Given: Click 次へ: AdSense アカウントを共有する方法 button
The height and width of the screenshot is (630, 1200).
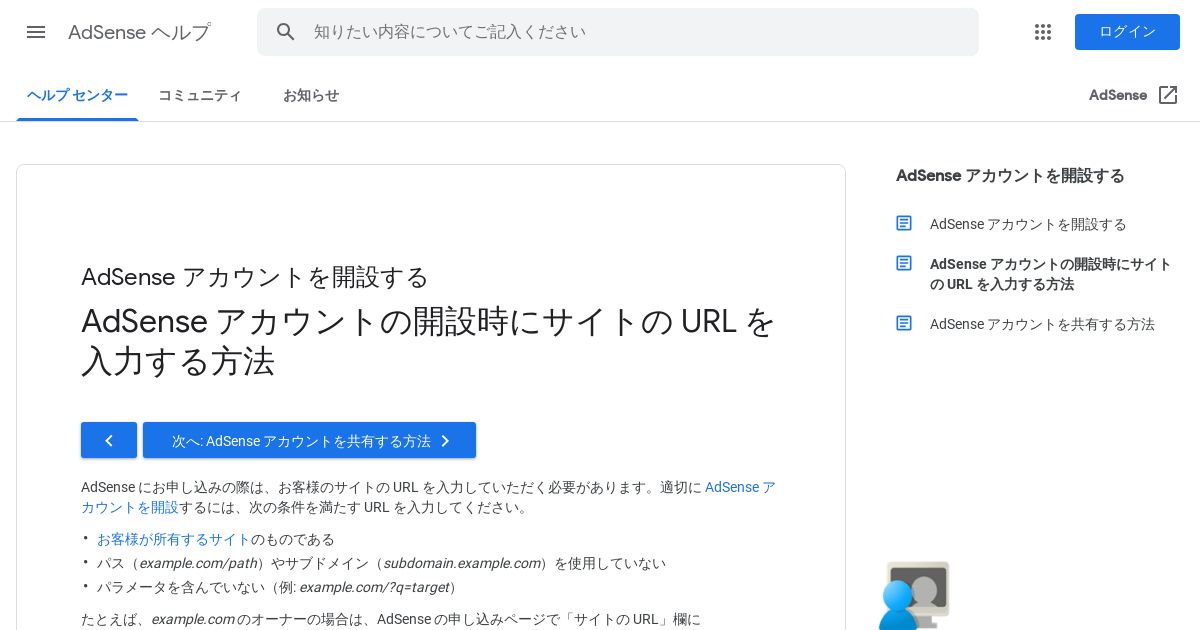Looking at the screenshot, I should pos(309,440).
